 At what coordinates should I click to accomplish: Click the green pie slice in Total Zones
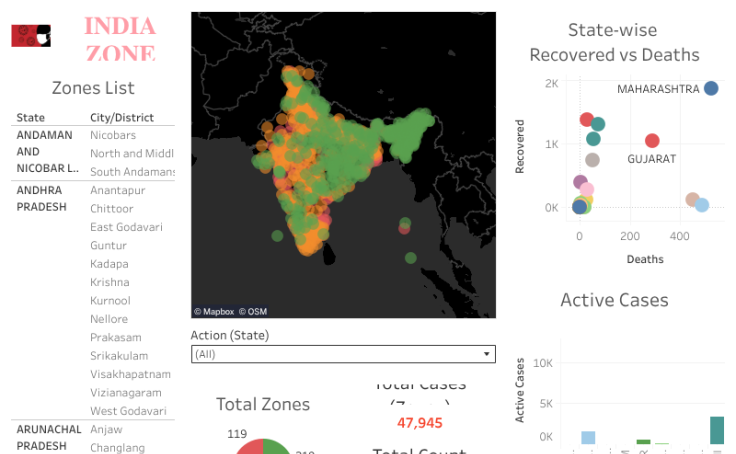click(x=278, y=447)
